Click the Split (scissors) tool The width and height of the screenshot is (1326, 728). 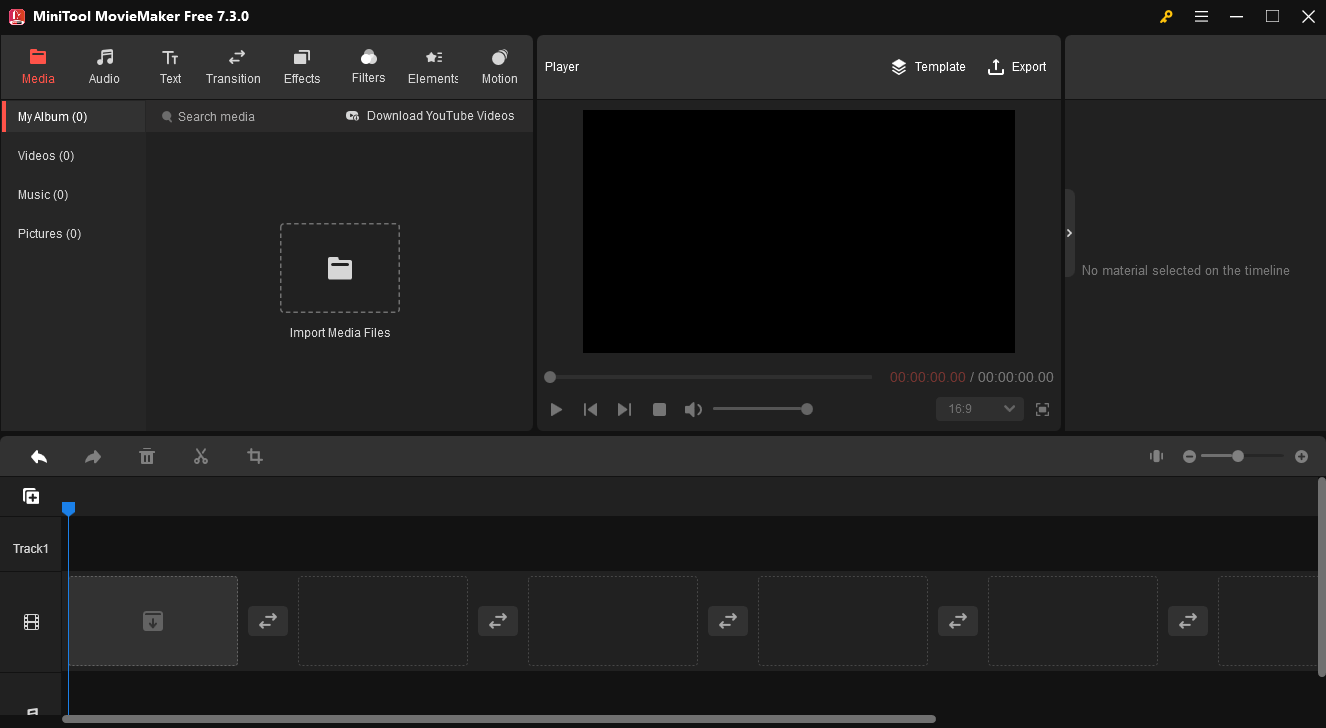click(x=200, y=456)
